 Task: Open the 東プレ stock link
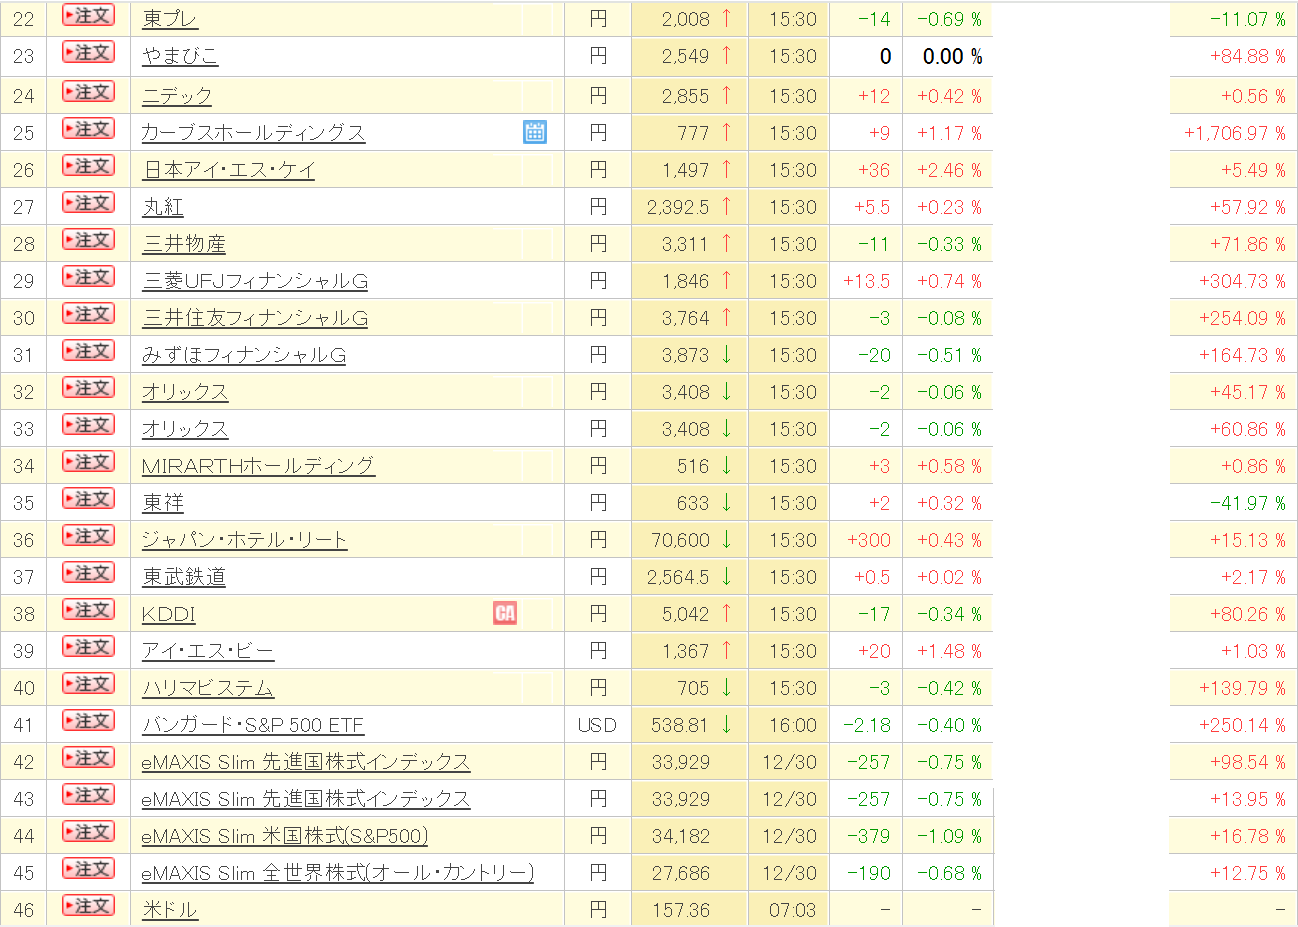tap(170, 19)
